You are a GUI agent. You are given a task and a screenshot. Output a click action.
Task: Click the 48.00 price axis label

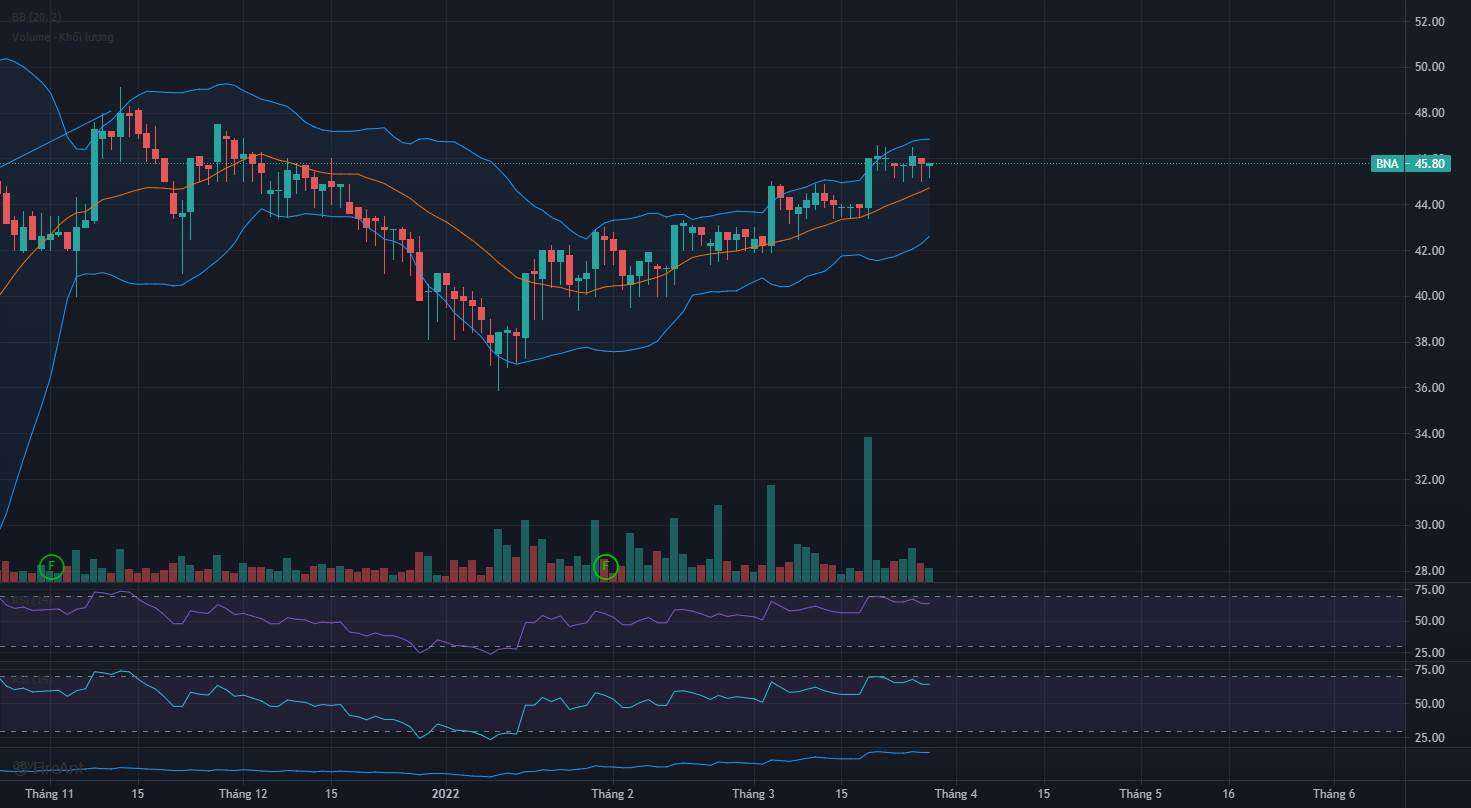[x=1430, y=113]
